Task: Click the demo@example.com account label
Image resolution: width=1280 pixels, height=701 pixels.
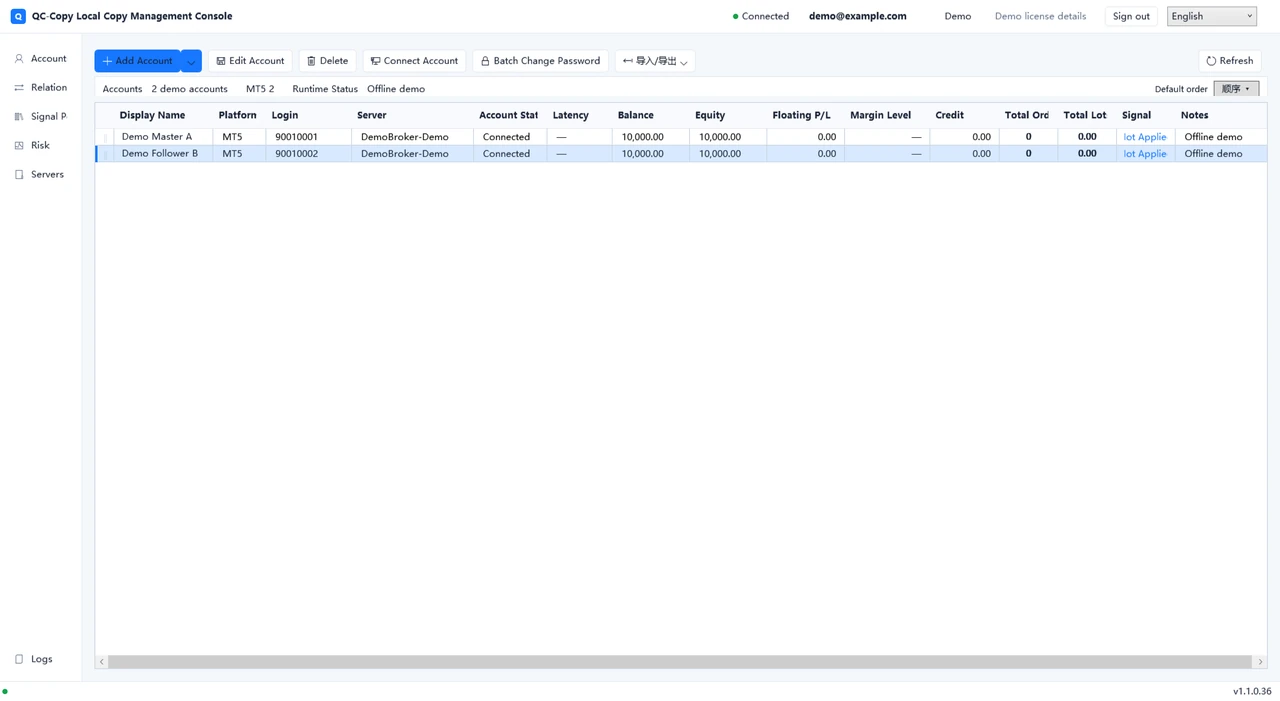Action: click(858, 16)
